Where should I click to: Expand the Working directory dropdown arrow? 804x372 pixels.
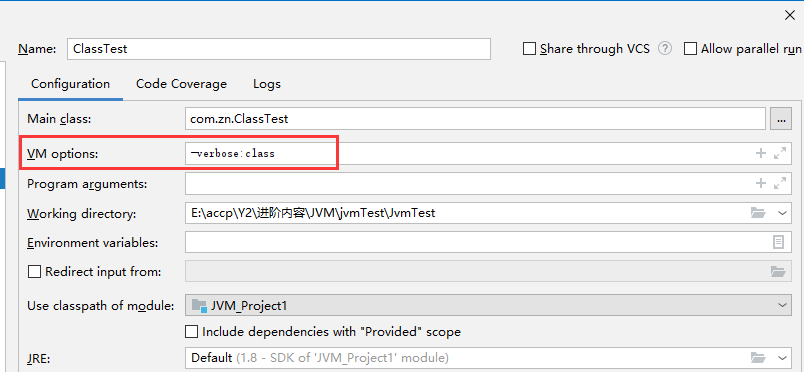point(782,213)
